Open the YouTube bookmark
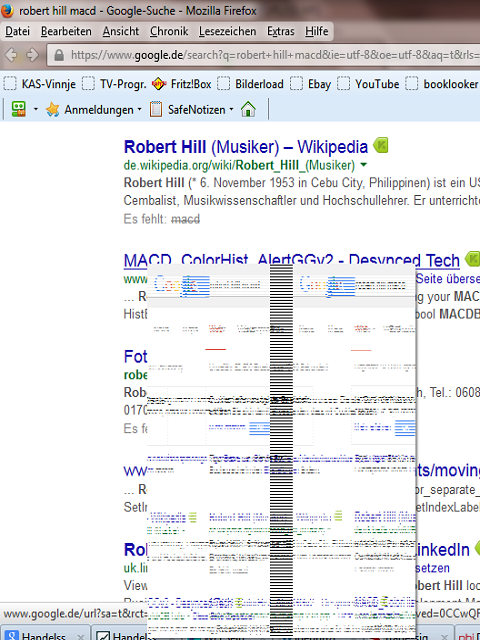This screenshot has height=640, width=480. (x=368, y=84)
